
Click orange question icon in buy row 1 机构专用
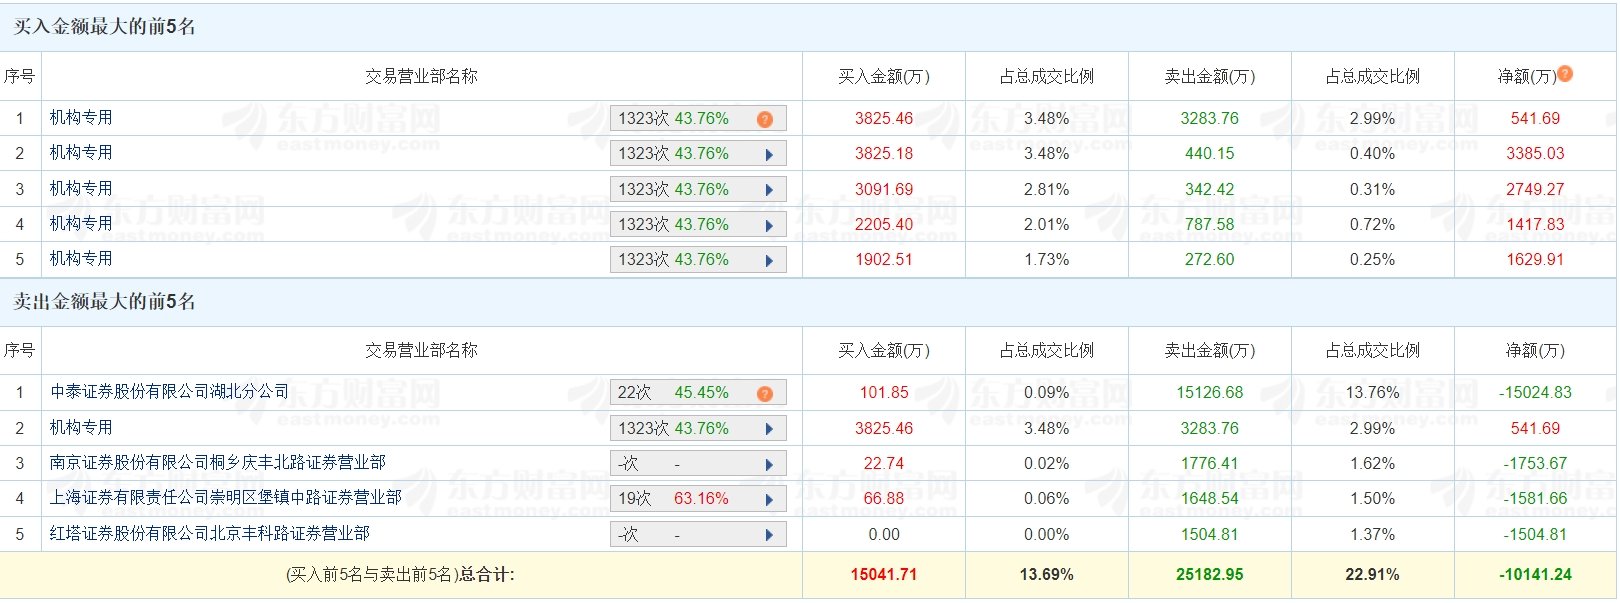765,119
